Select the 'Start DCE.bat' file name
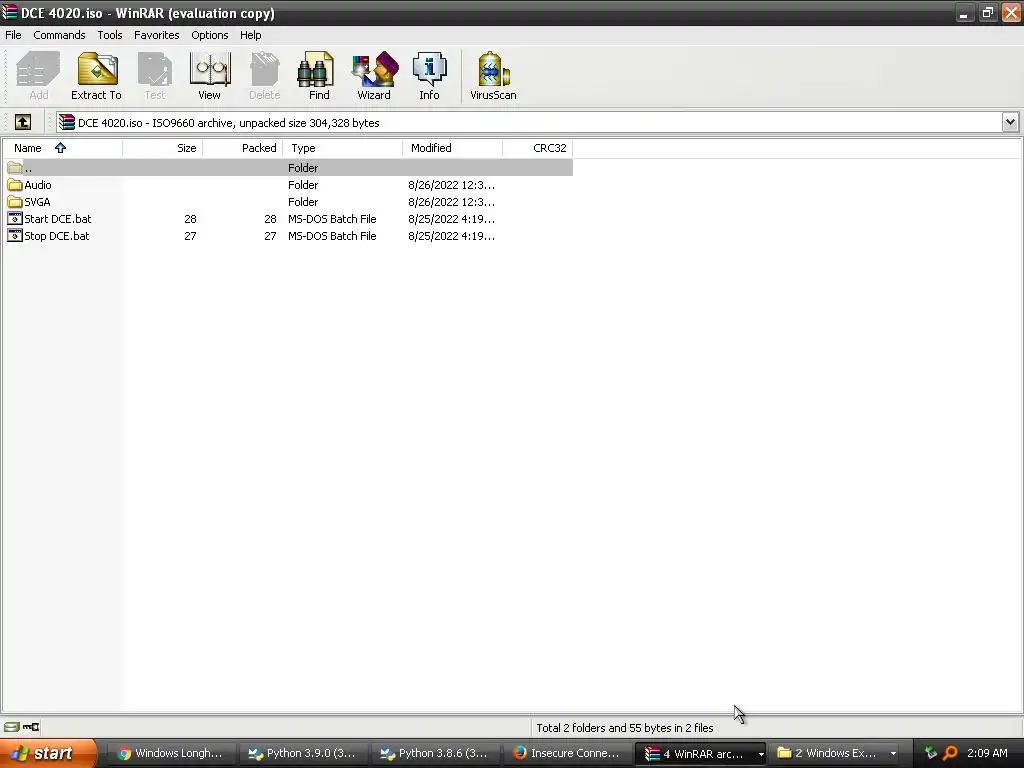Screen dimensions: 1024x768 (x=57, y=219)
